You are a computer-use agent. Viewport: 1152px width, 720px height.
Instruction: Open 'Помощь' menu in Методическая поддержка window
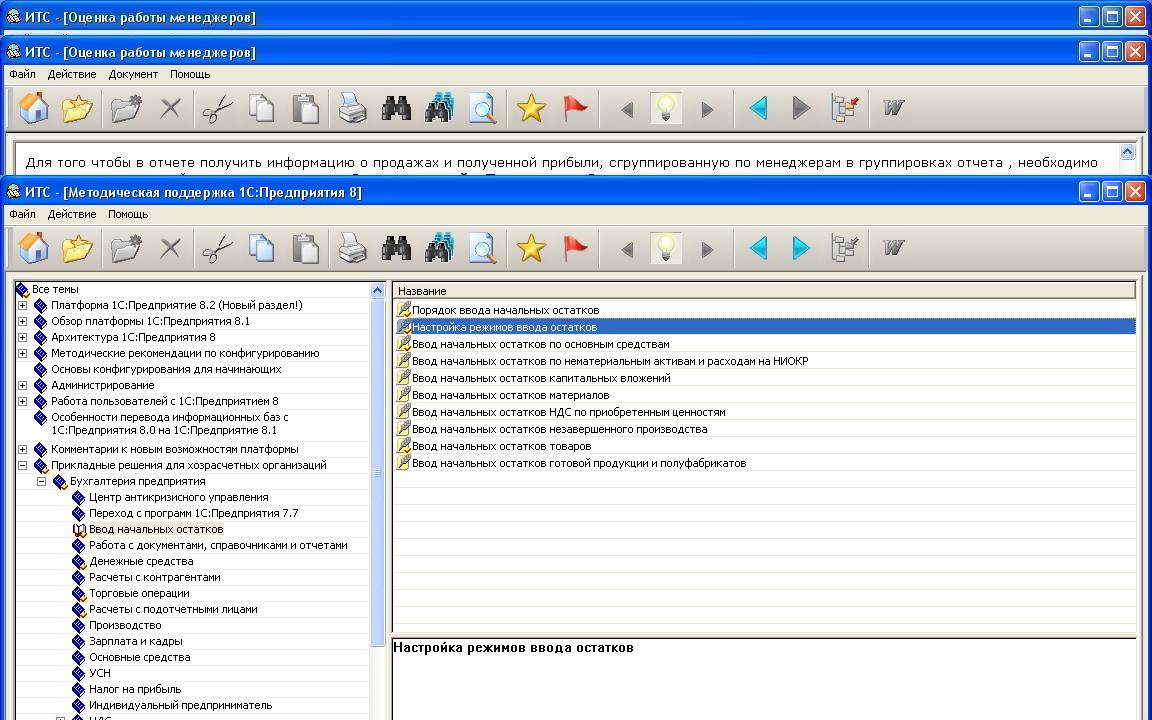click(128, 214)
